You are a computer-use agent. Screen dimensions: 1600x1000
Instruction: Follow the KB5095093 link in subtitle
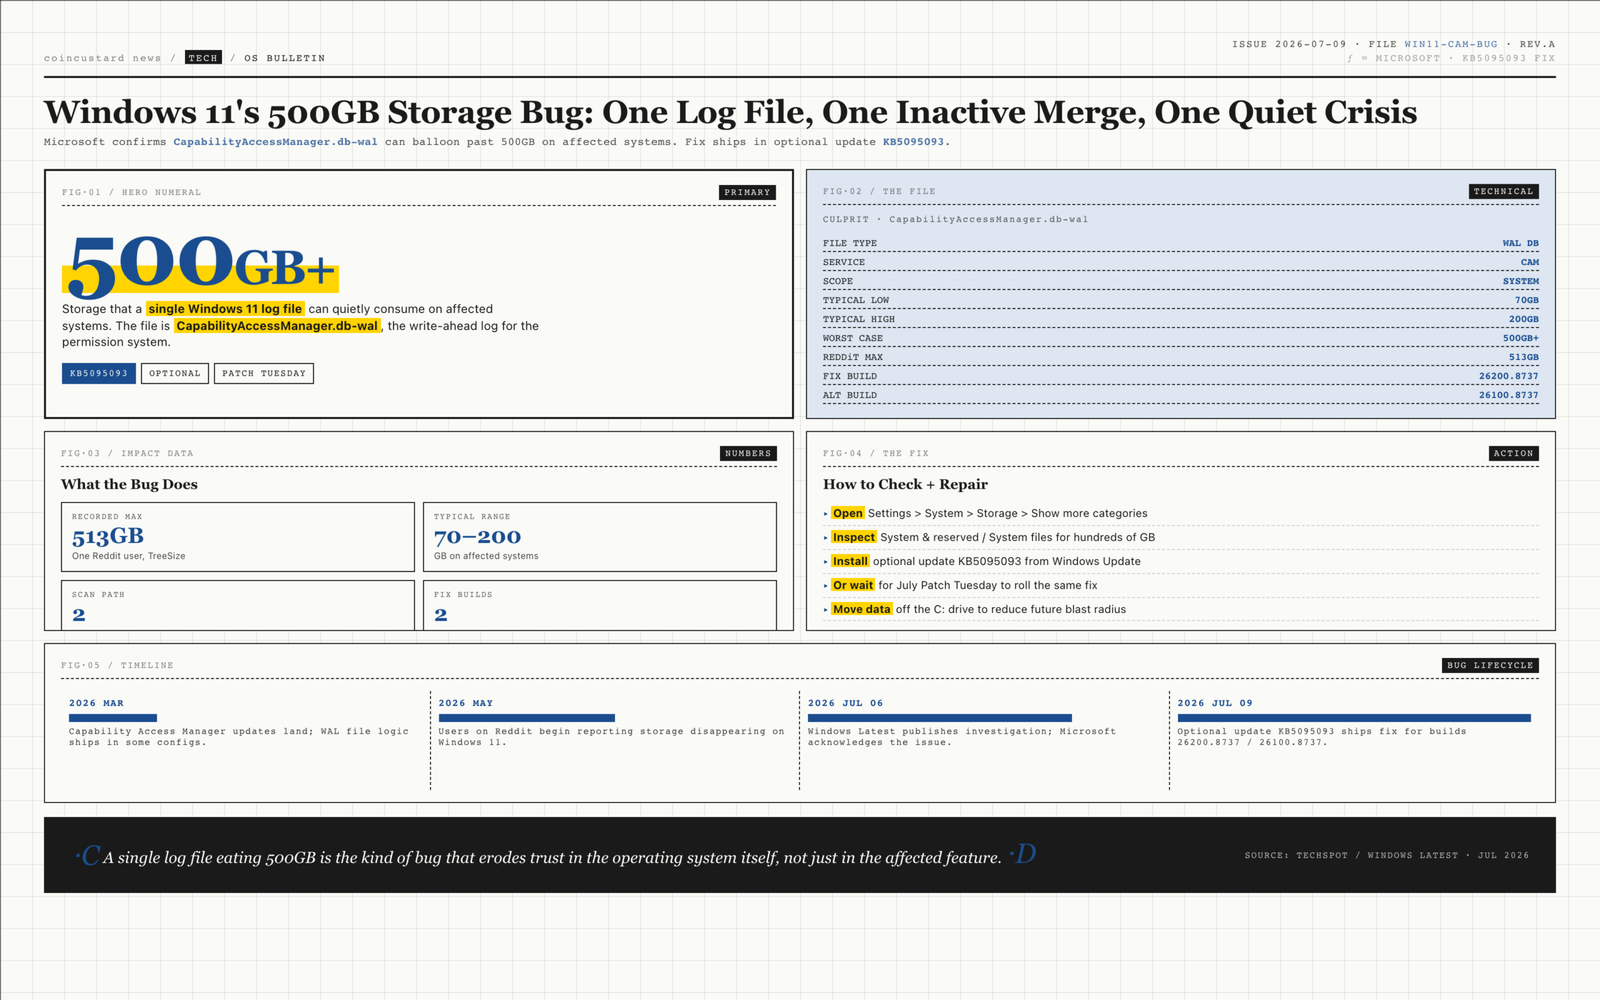[x=913, y=142]
